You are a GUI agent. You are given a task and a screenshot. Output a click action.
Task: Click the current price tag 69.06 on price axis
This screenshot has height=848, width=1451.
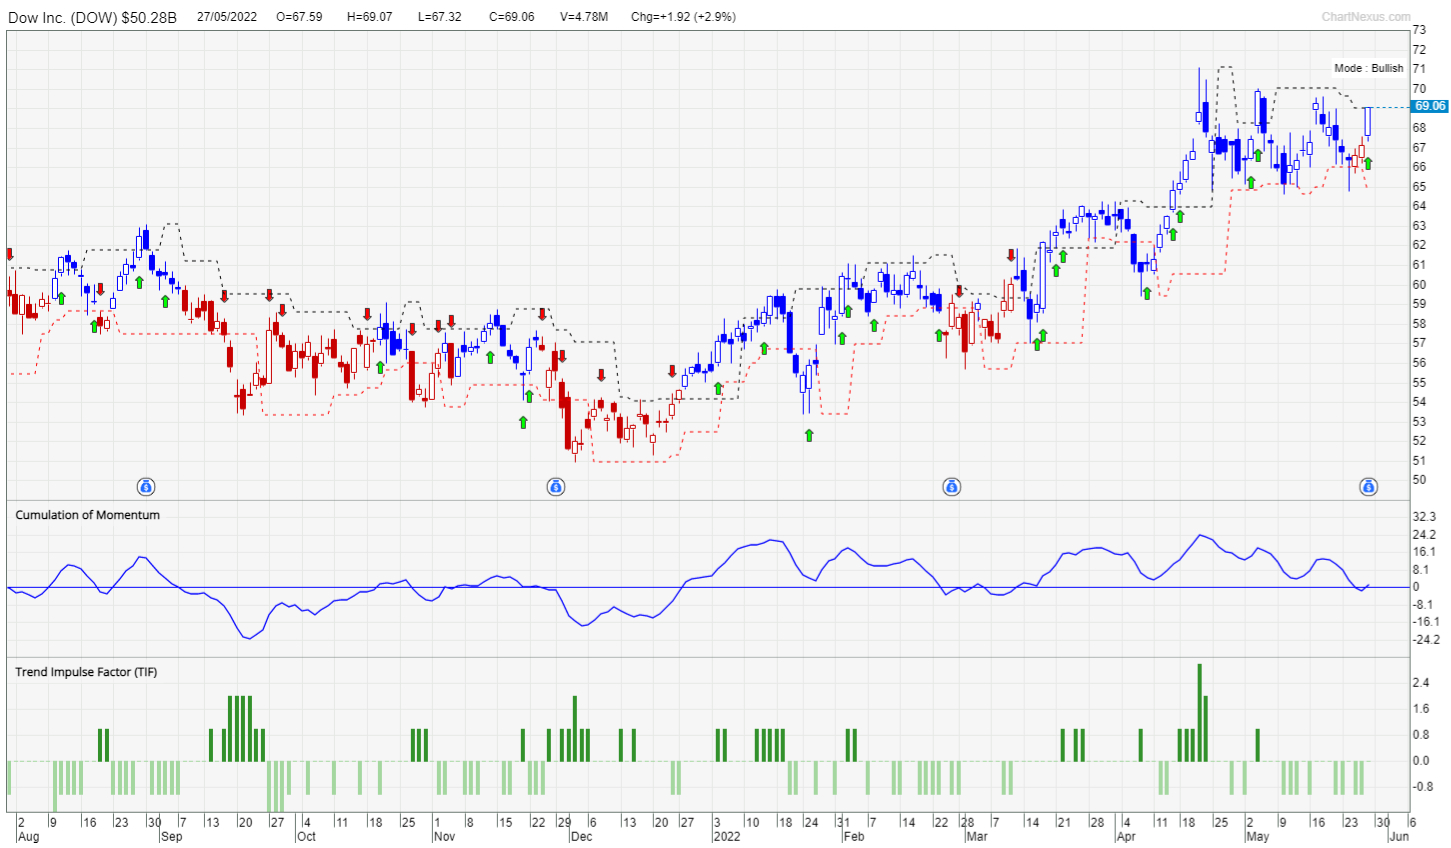pos(1429,106)
